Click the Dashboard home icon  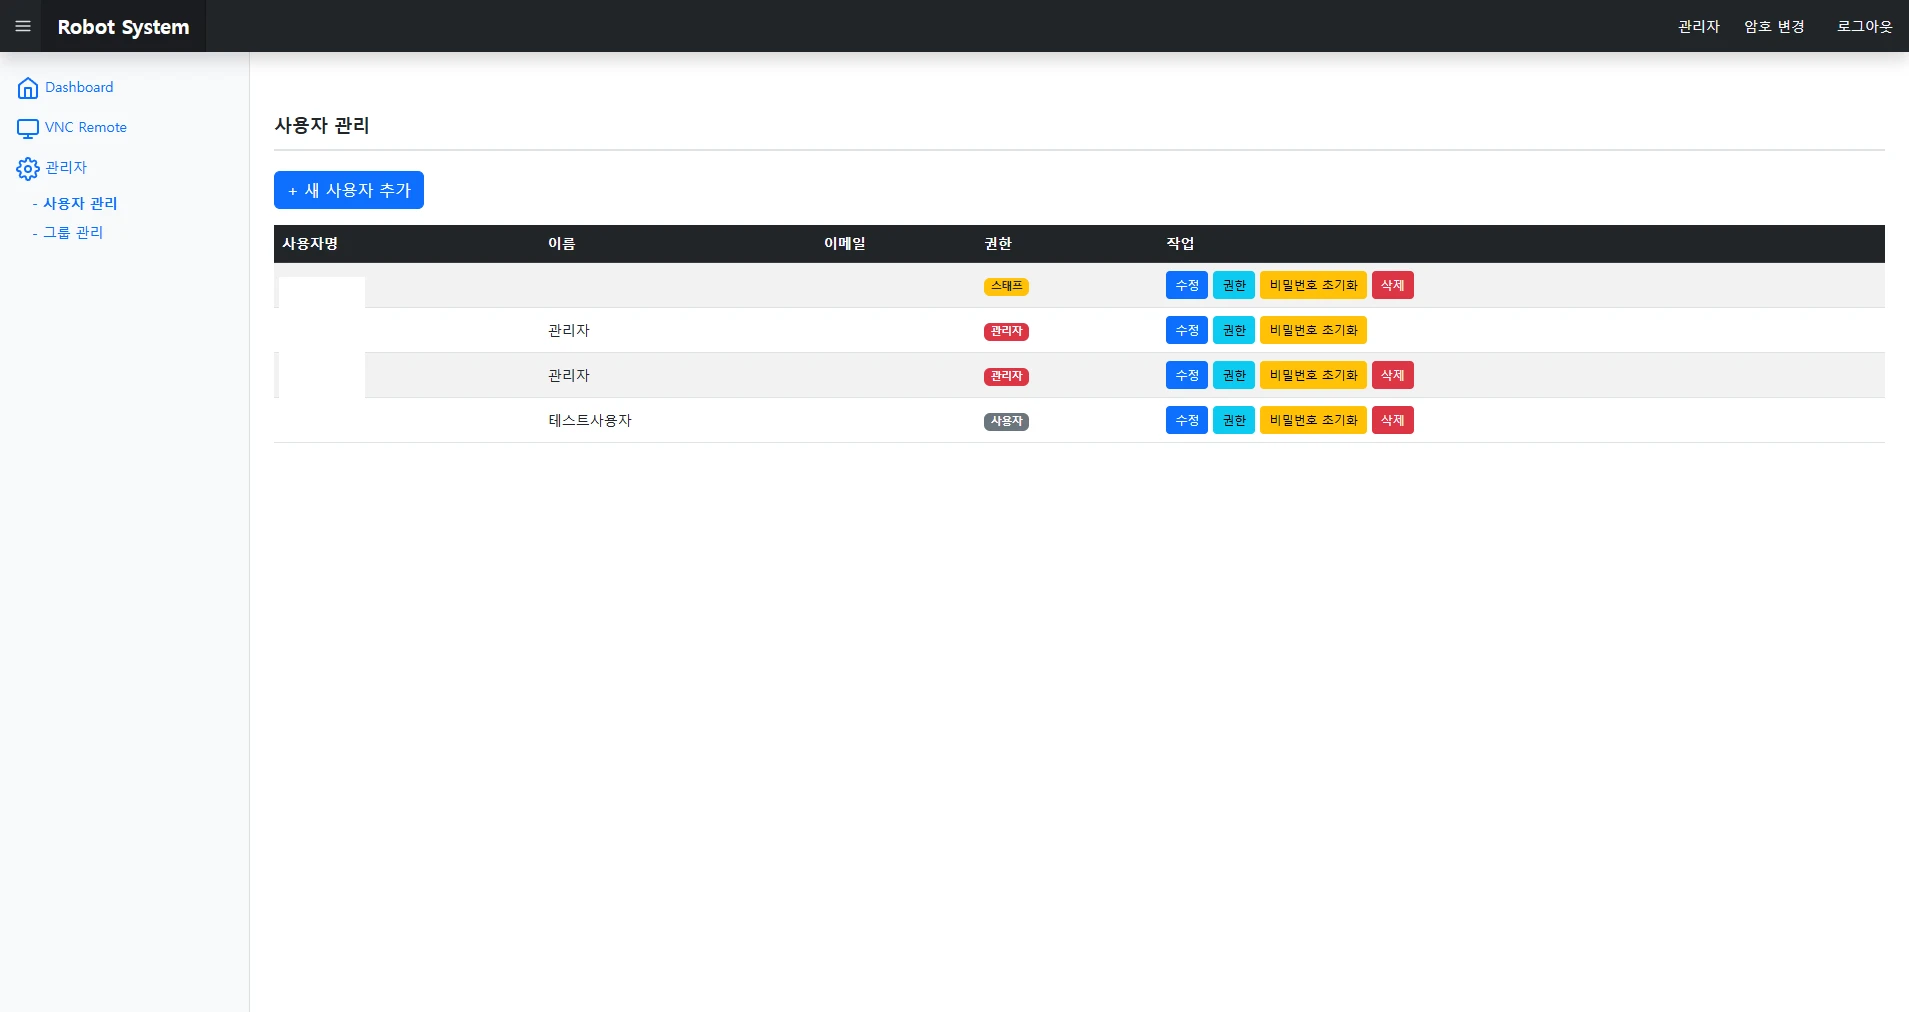point(28,88)
